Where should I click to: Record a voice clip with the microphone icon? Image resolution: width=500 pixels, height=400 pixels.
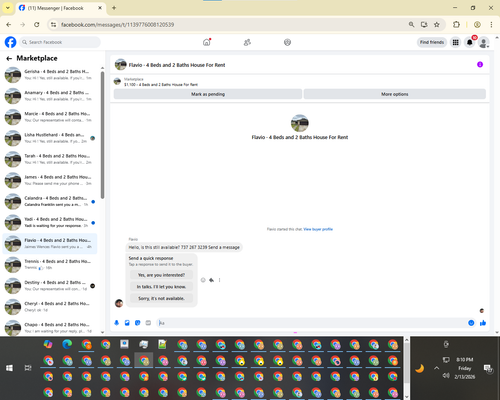pos(117,323)
